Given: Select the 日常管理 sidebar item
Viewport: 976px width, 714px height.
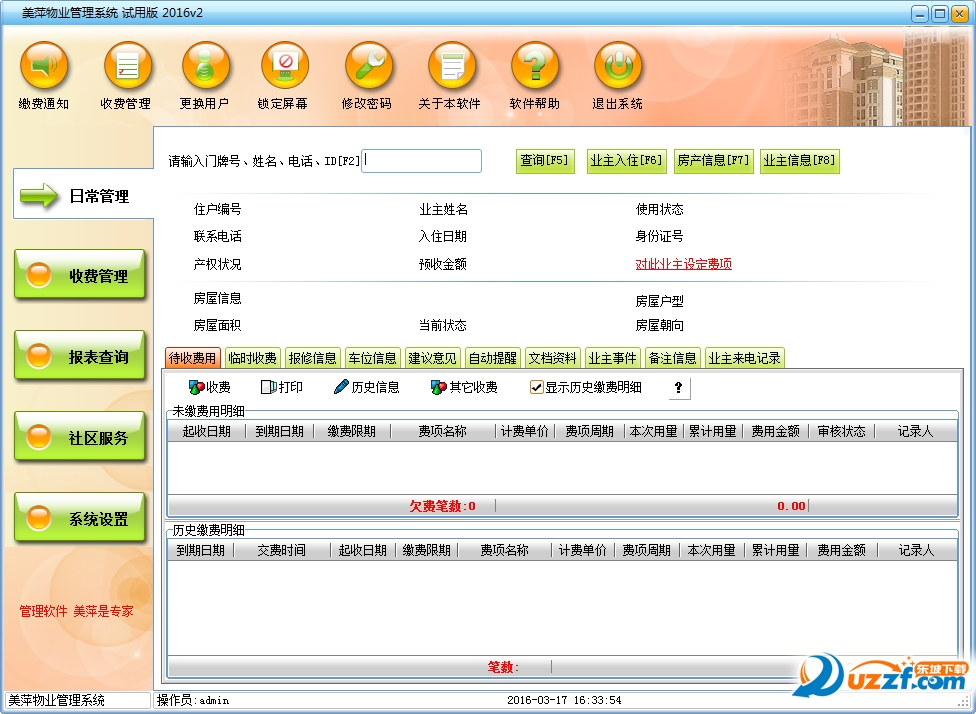Looking at the screenshot, I should point(83,195).
